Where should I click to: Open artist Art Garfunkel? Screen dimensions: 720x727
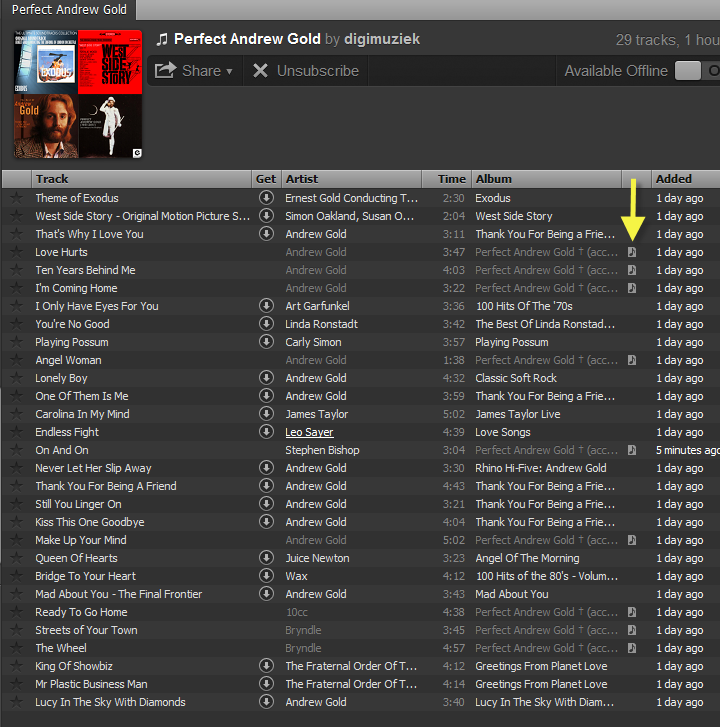pos(318,306)
